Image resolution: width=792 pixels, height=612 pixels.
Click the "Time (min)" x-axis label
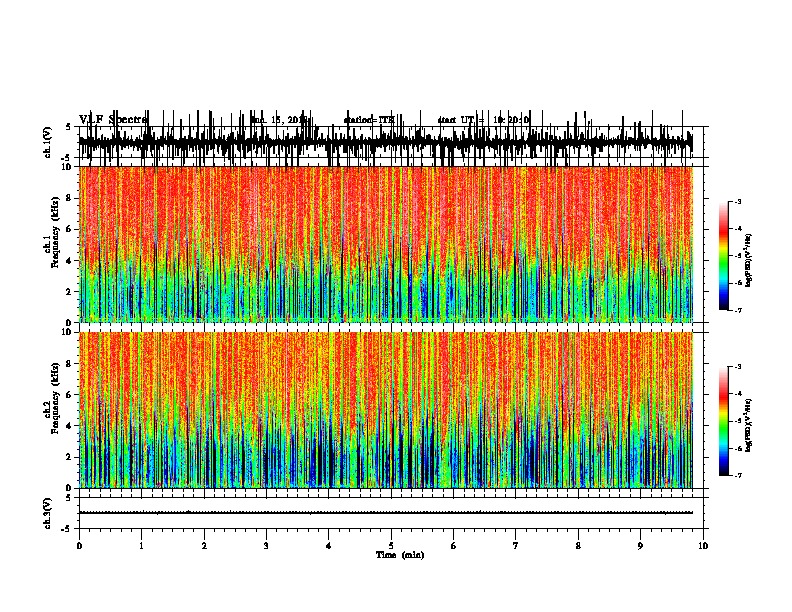coord(400,555)
